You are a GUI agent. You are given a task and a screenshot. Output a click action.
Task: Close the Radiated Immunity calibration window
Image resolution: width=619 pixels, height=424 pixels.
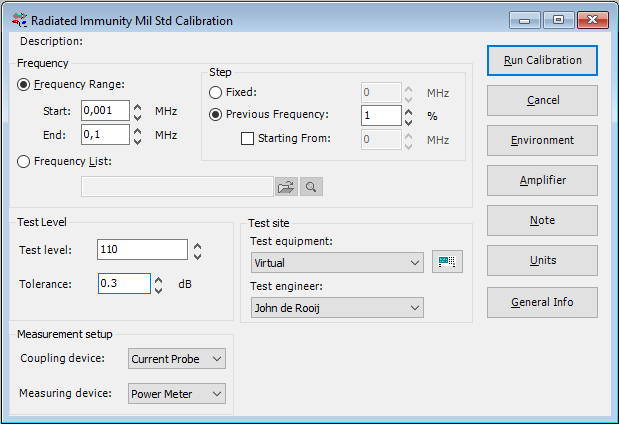[593, 20]
